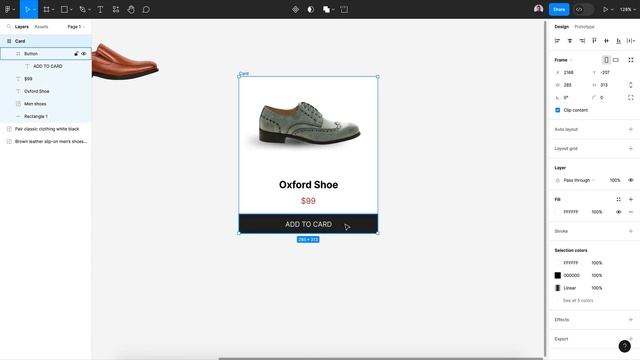The width and height of the screenshot is (640, 360).
Task: Add Auto layout
Action: click(631, 129)
